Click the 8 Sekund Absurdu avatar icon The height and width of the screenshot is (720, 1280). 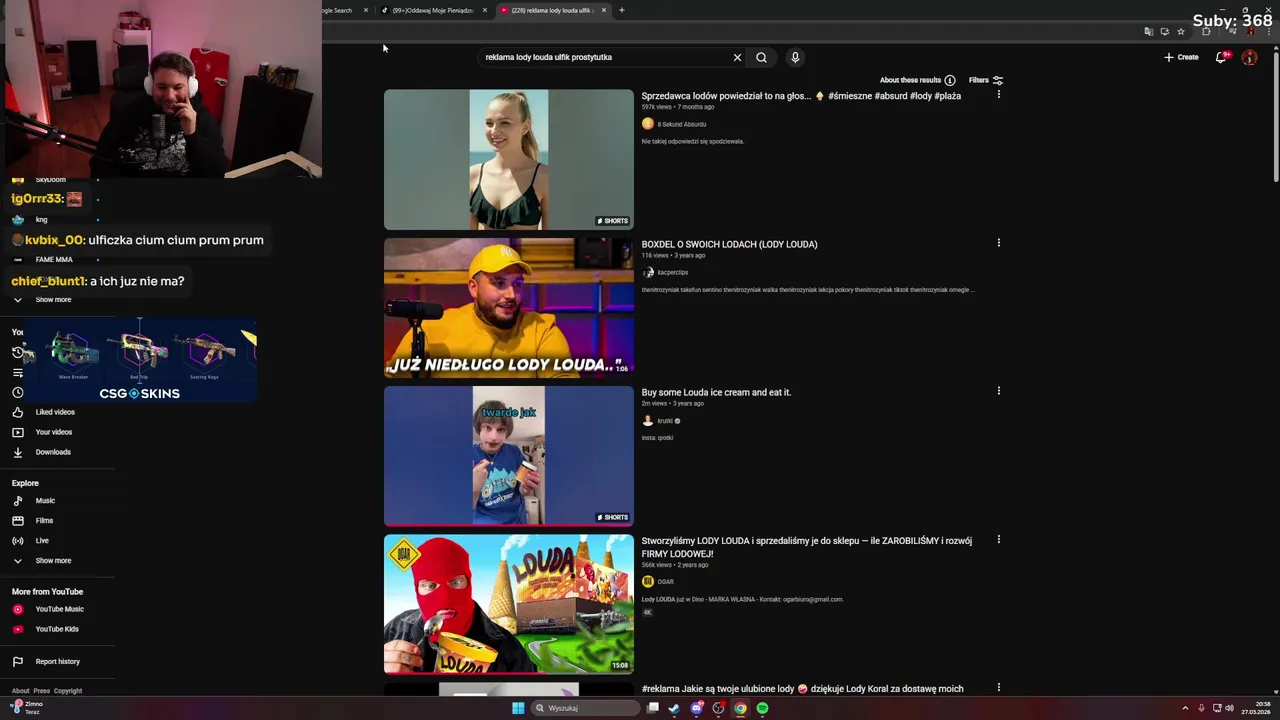point(647,124)
